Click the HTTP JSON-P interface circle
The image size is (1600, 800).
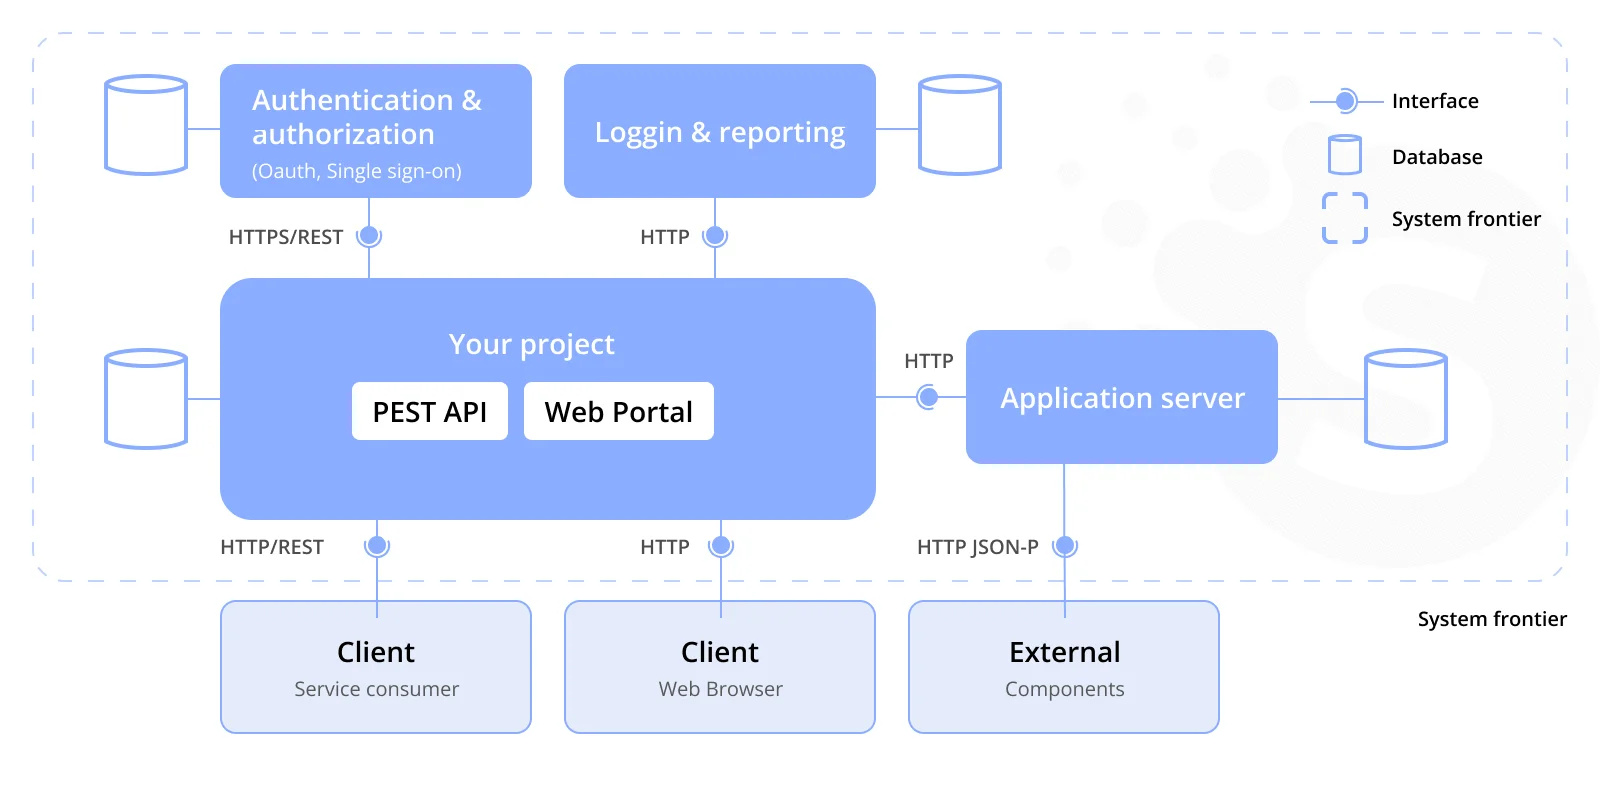(x=1065, y=546)
